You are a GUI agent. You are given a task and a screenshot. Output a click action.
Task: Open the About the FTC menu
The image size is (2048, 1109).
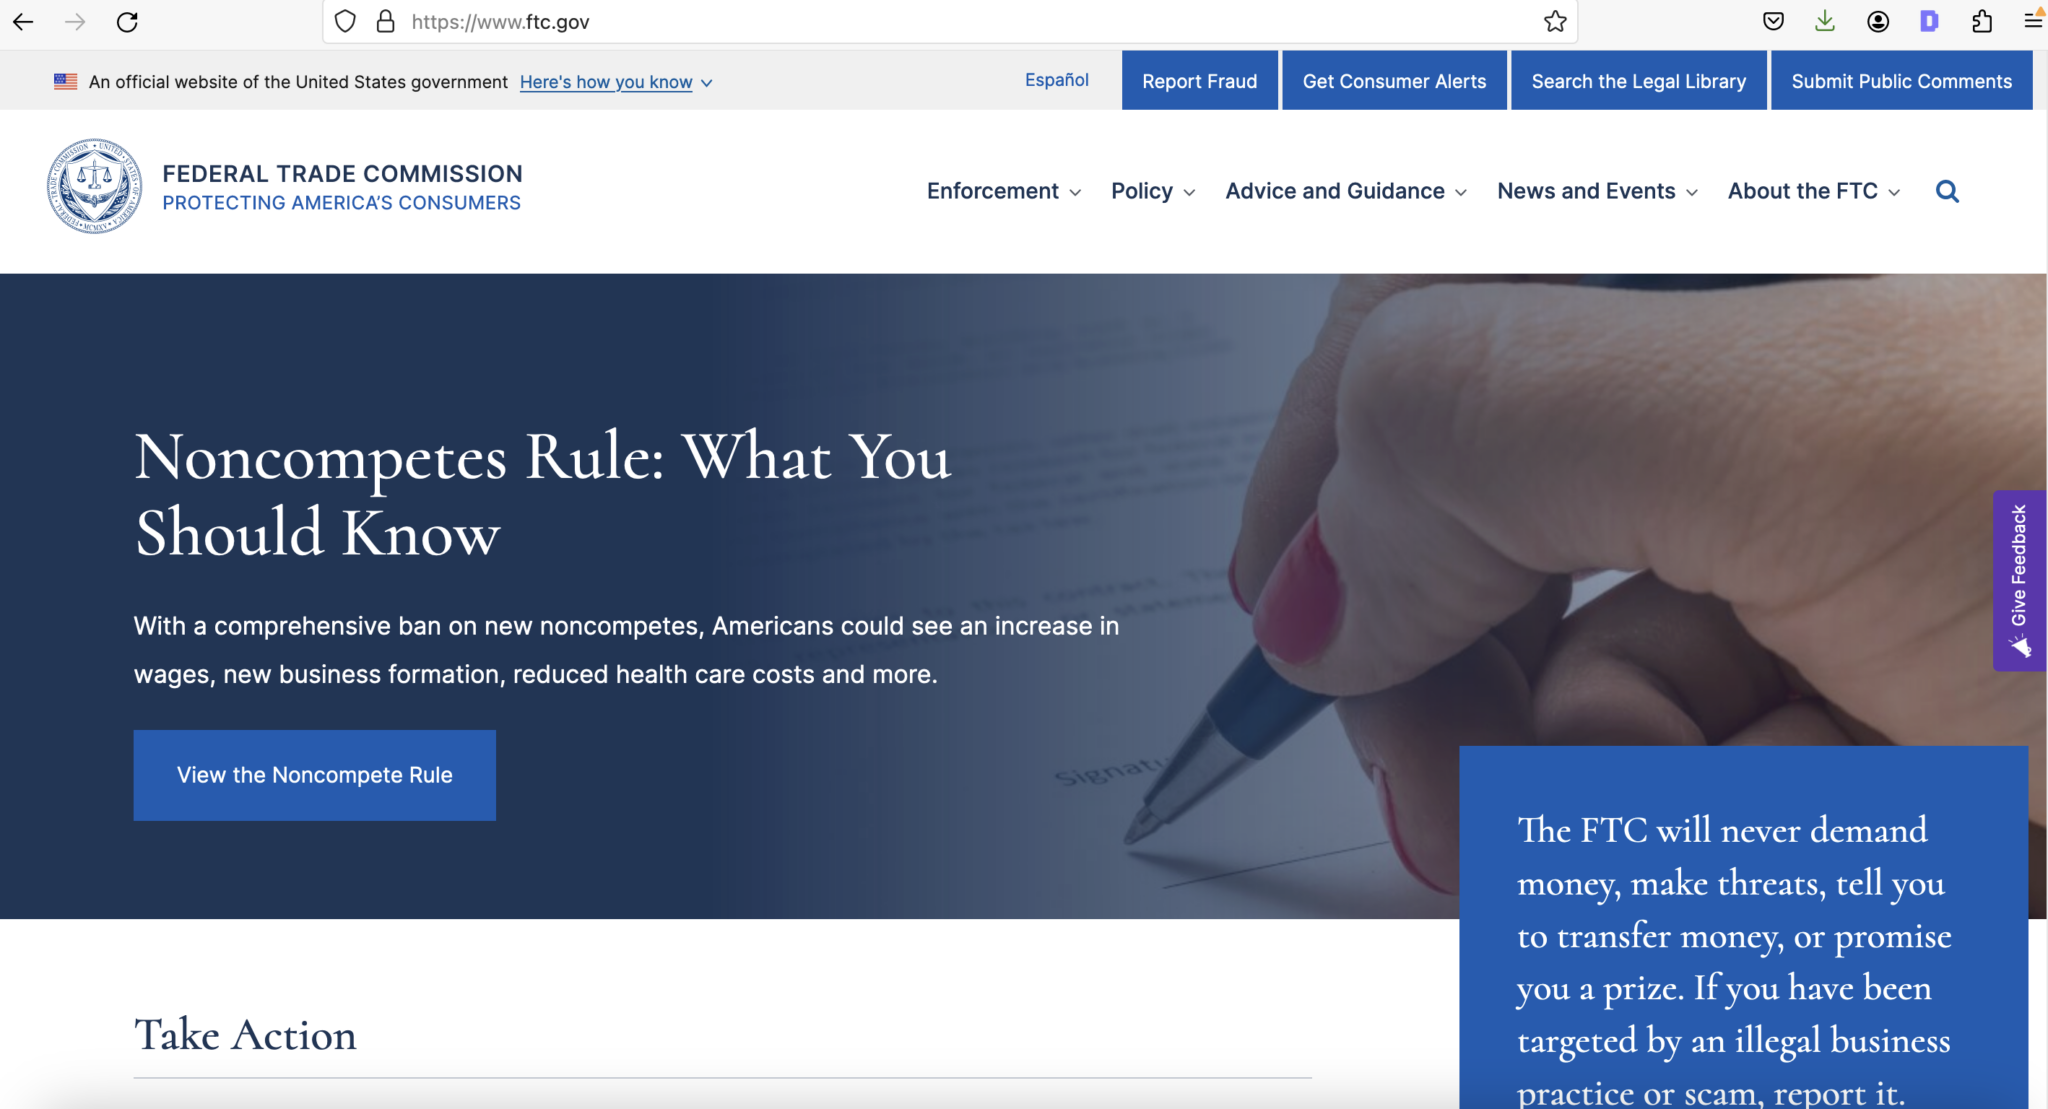coord(1813,191)
